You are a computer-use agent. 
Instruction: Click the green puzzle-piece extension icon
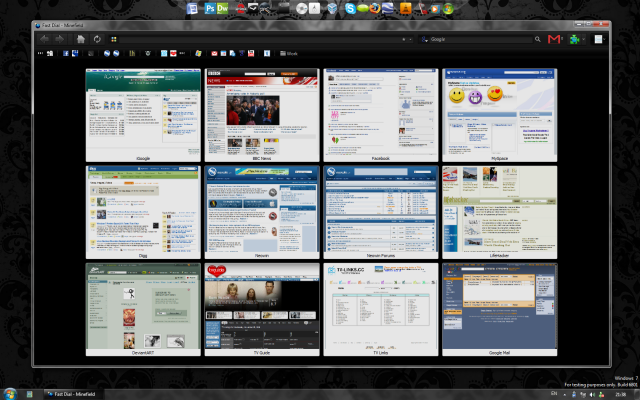[x=575, y=39]
